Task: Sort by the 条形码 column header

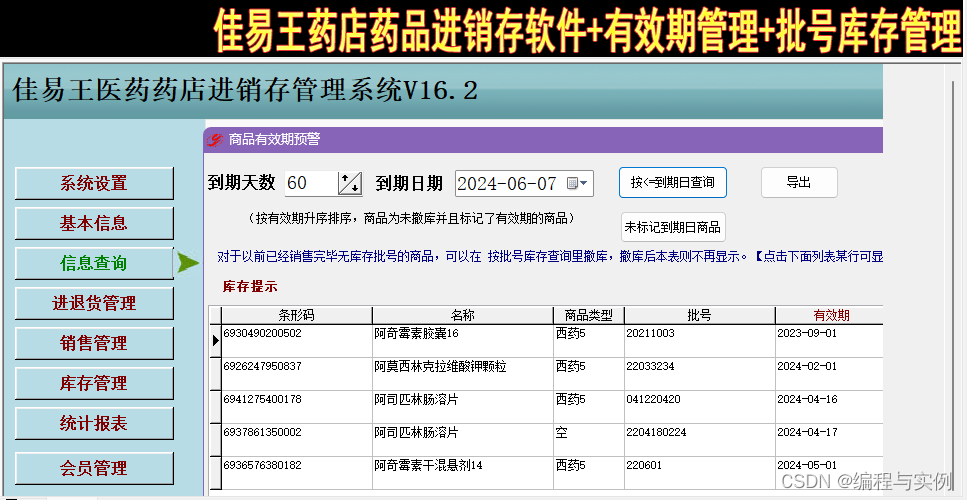Action: click(x=297, y=315)
